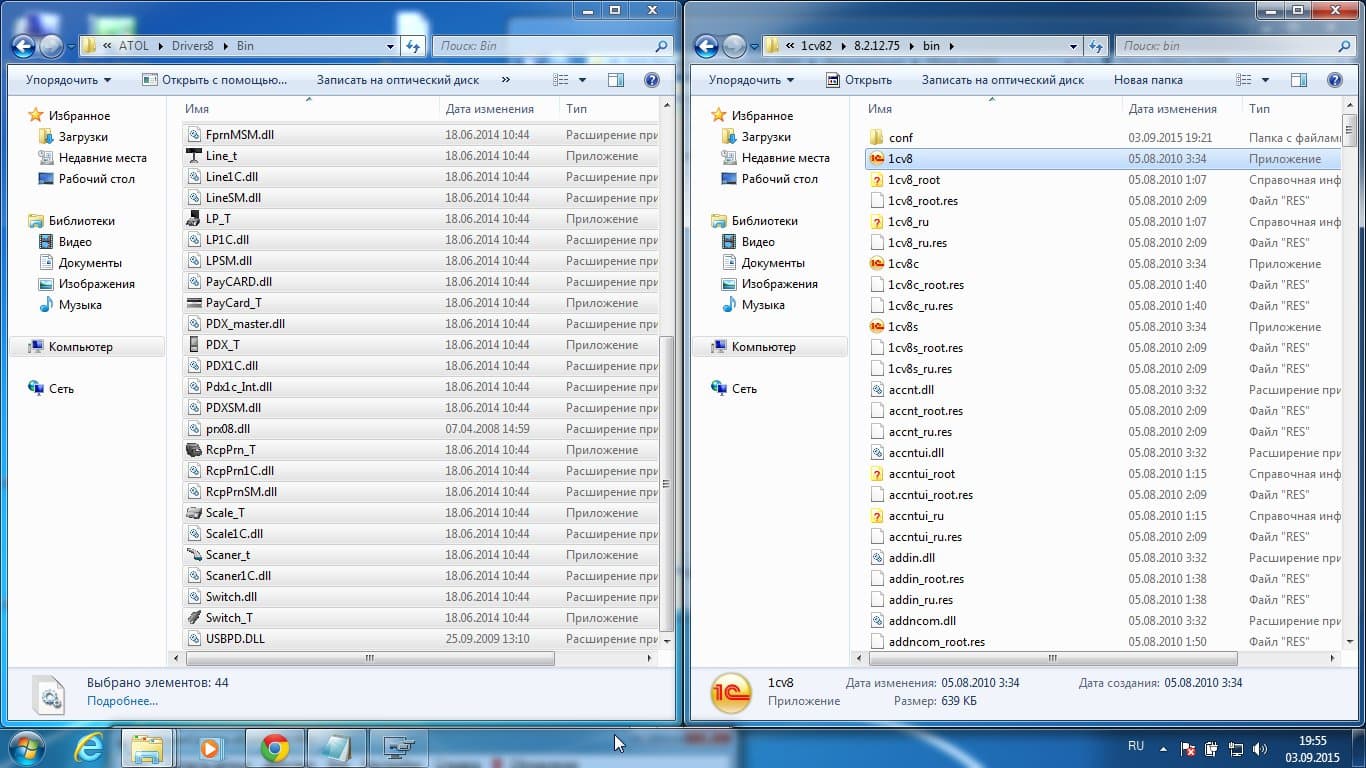Go back in the right Explorer window
Viewport: 1366px width, 768px height.
pyautogui.click(x=706, y=46)
